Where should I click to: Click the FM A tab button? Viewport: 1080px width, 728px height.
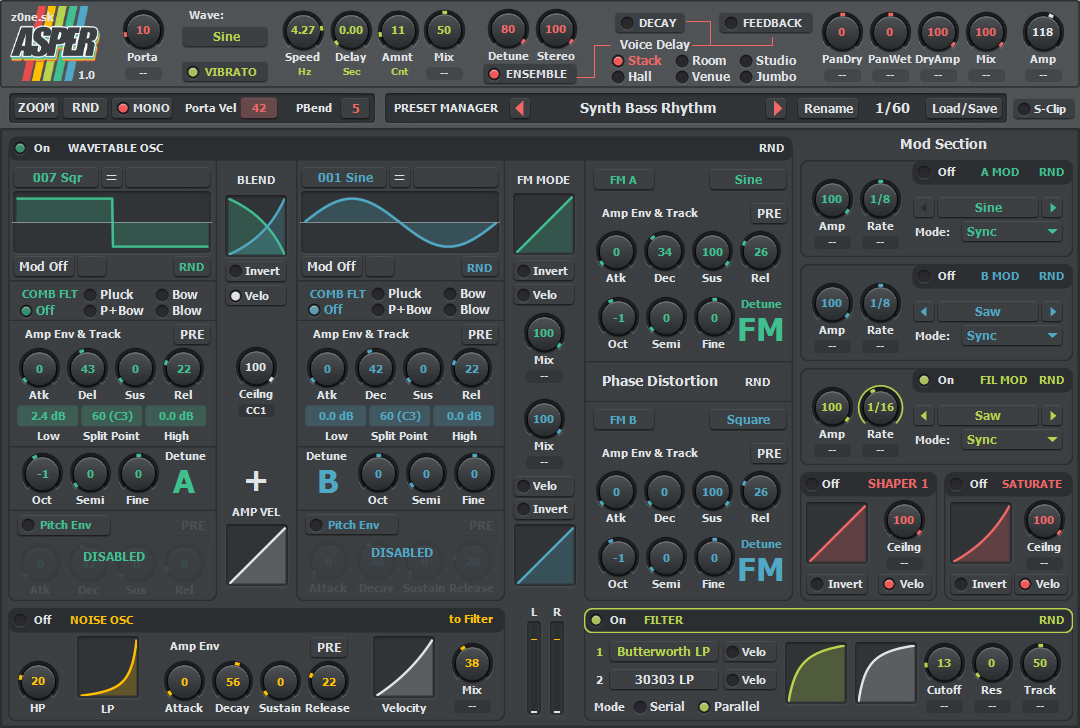pyautogui.click(x=623, y=180)
